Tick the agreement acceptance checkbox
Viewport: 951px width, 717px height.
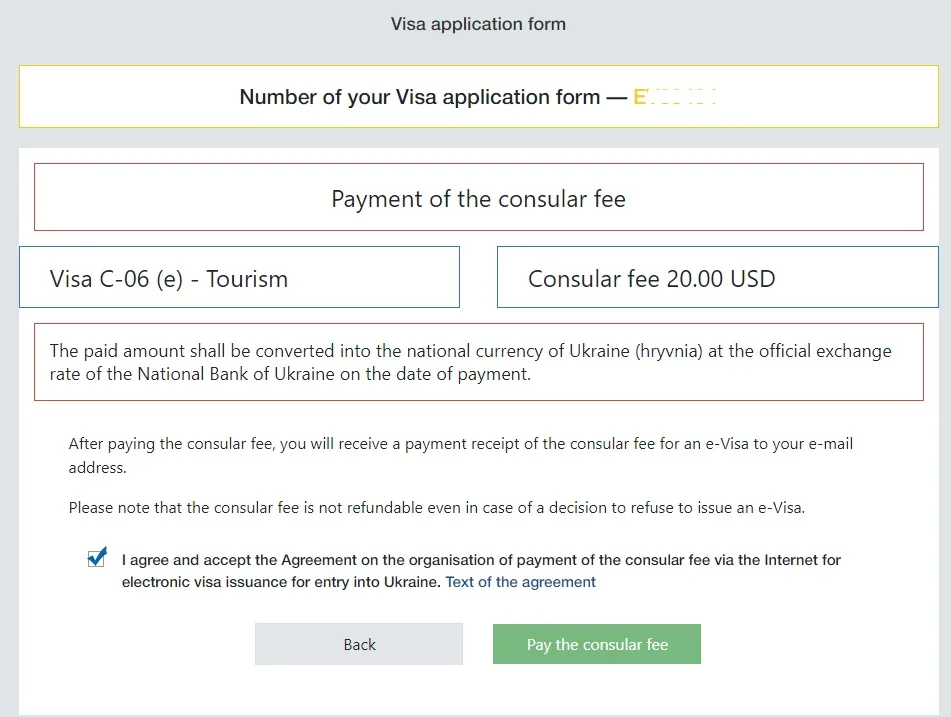pyautogui.click(x=96, y=557)
